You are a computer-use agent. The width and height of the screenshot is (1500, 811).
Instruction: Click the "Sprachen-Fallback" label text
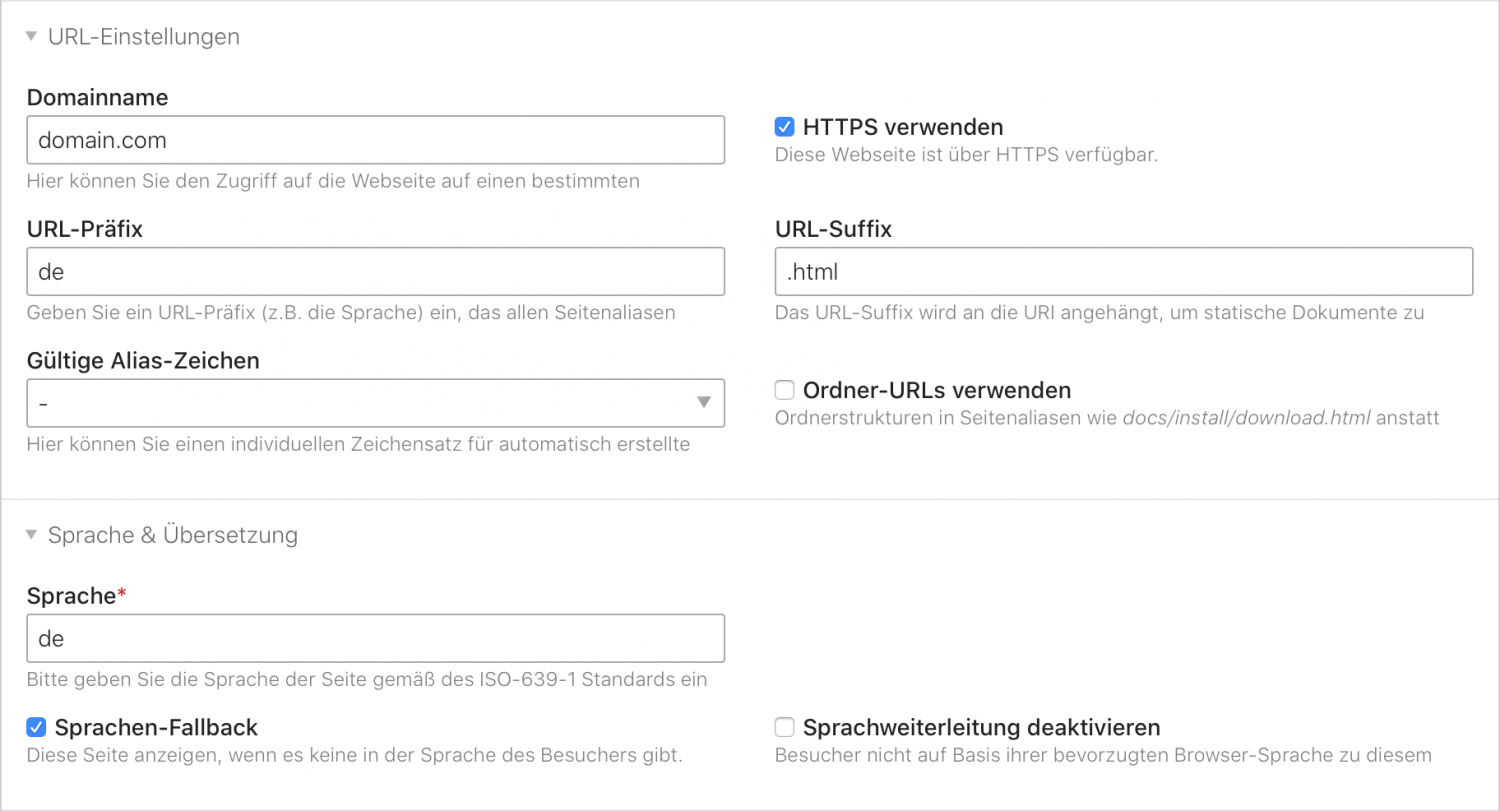pyautogui.click(x=156, y=727)
